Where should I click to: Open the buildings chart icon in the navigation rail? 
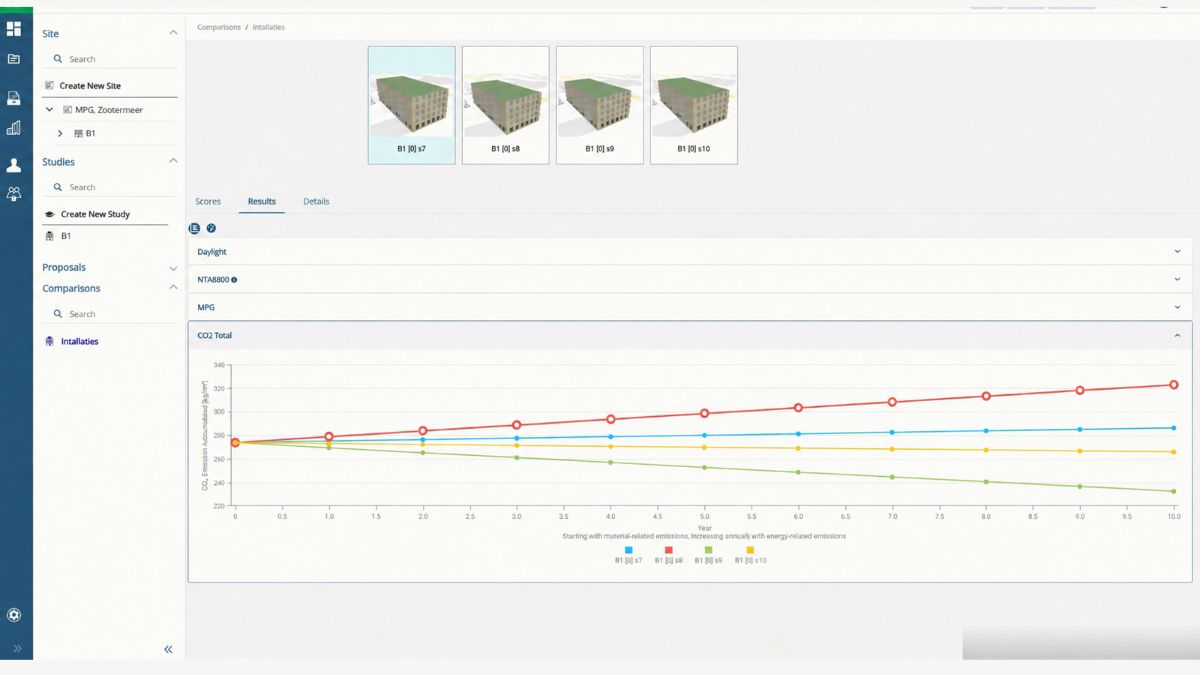point(14,128)
